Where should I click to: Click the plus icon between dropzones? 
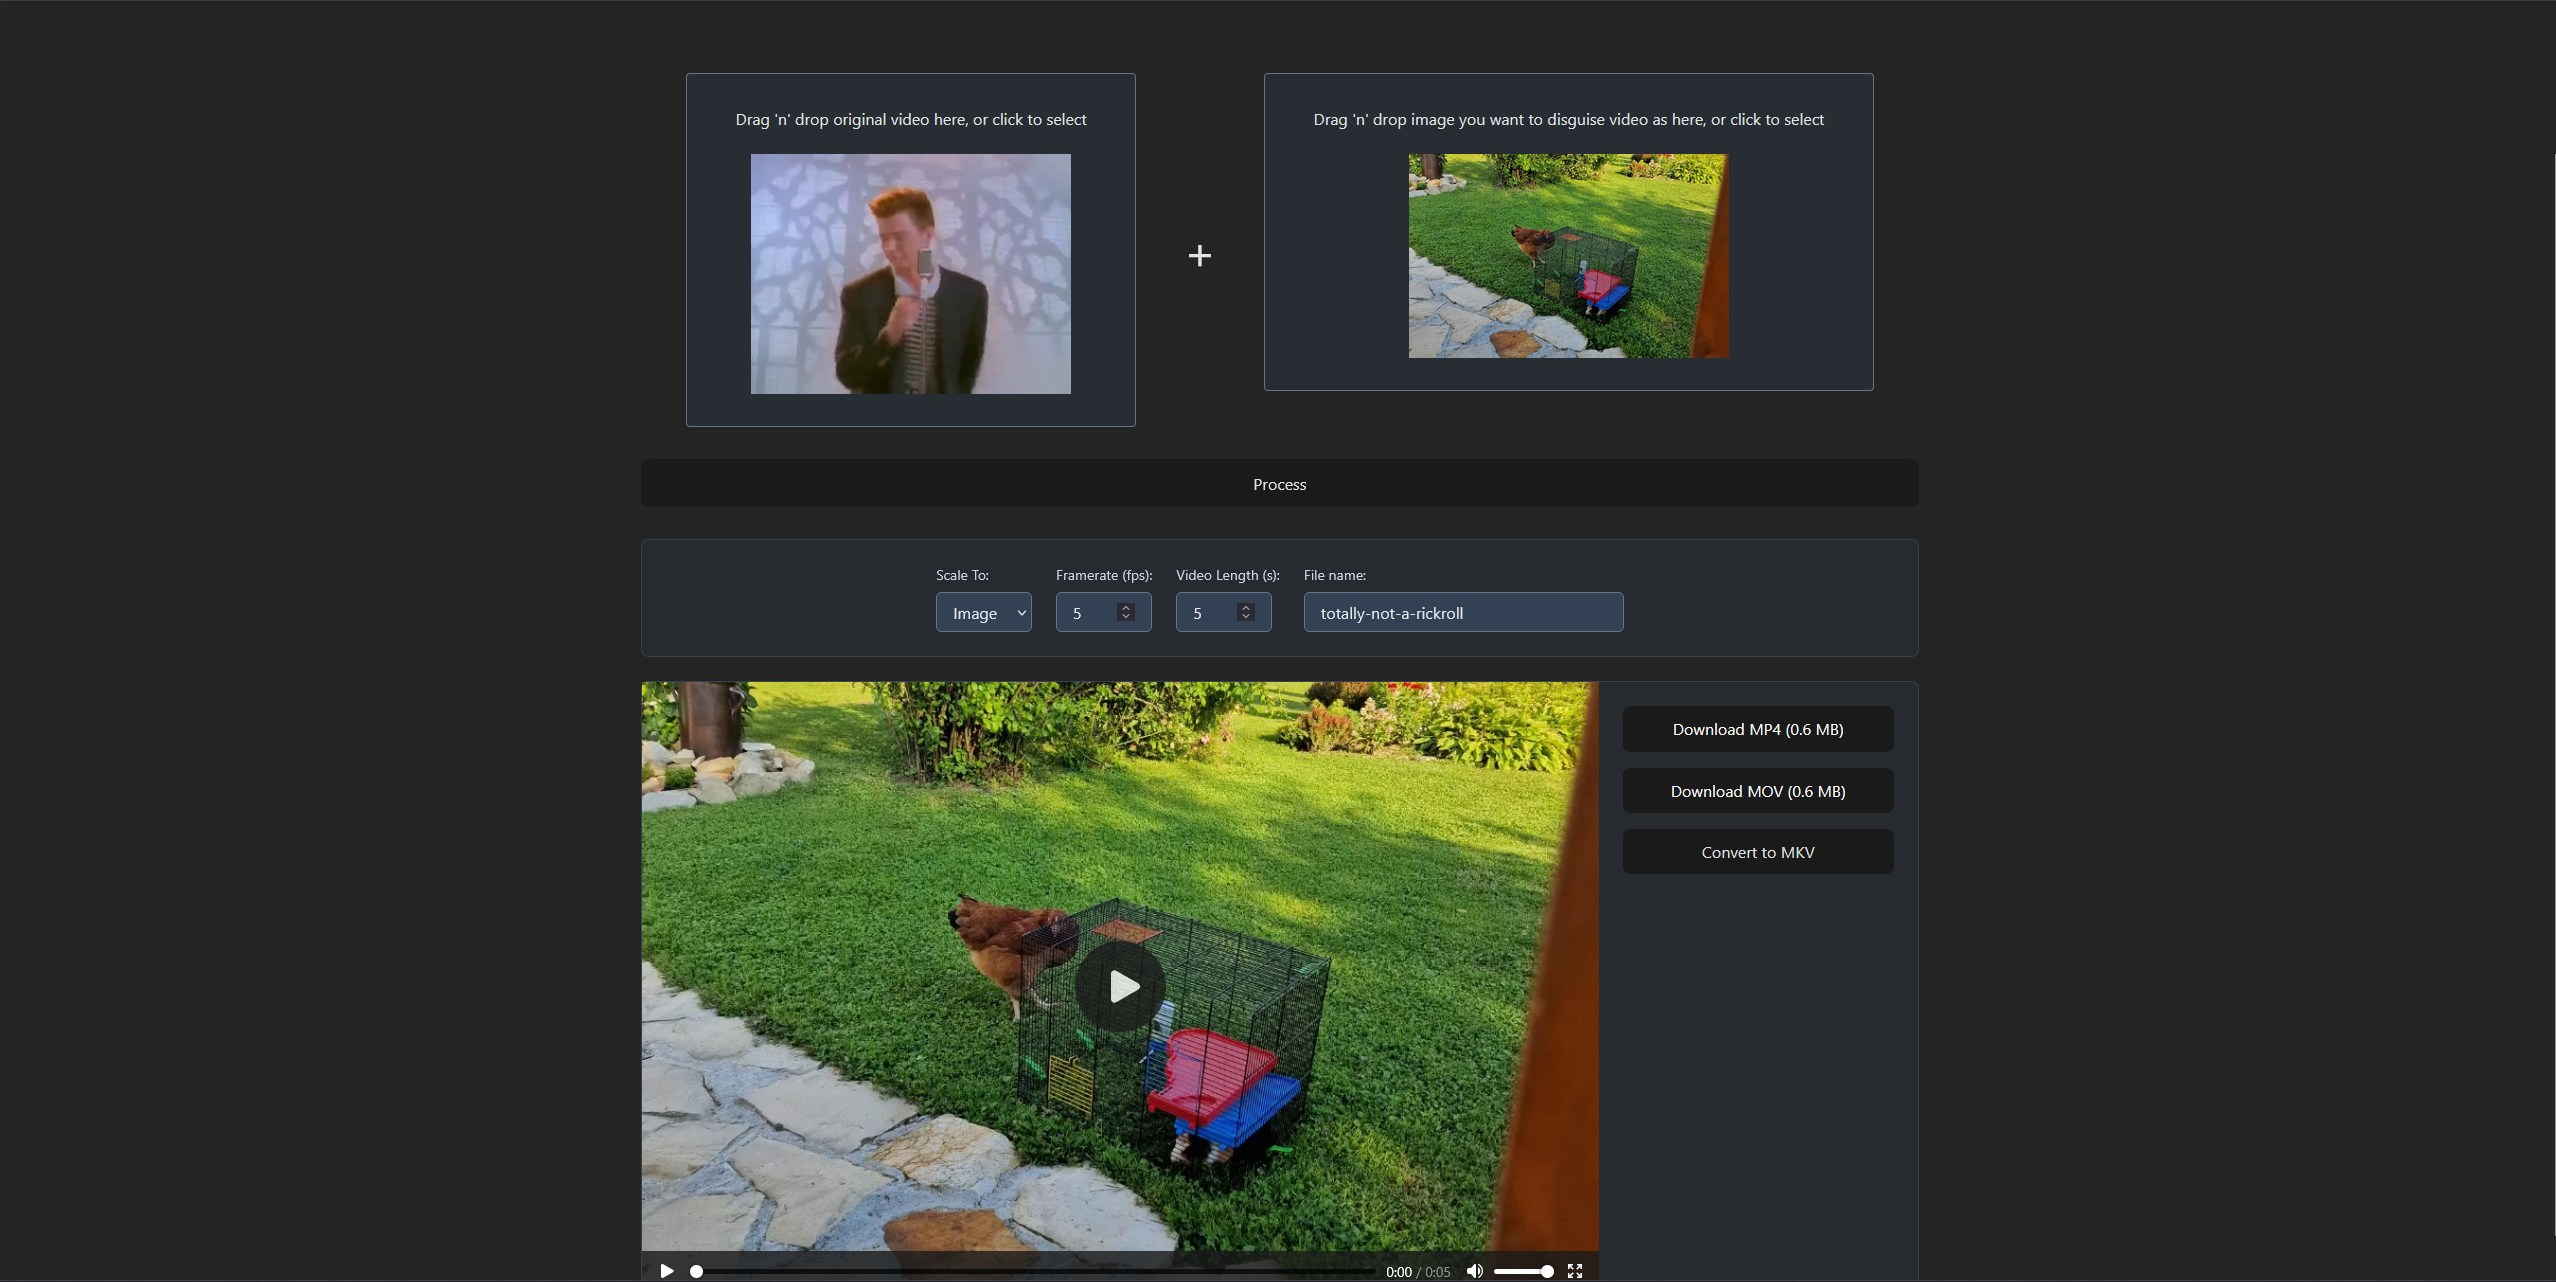coord(1199,256)
